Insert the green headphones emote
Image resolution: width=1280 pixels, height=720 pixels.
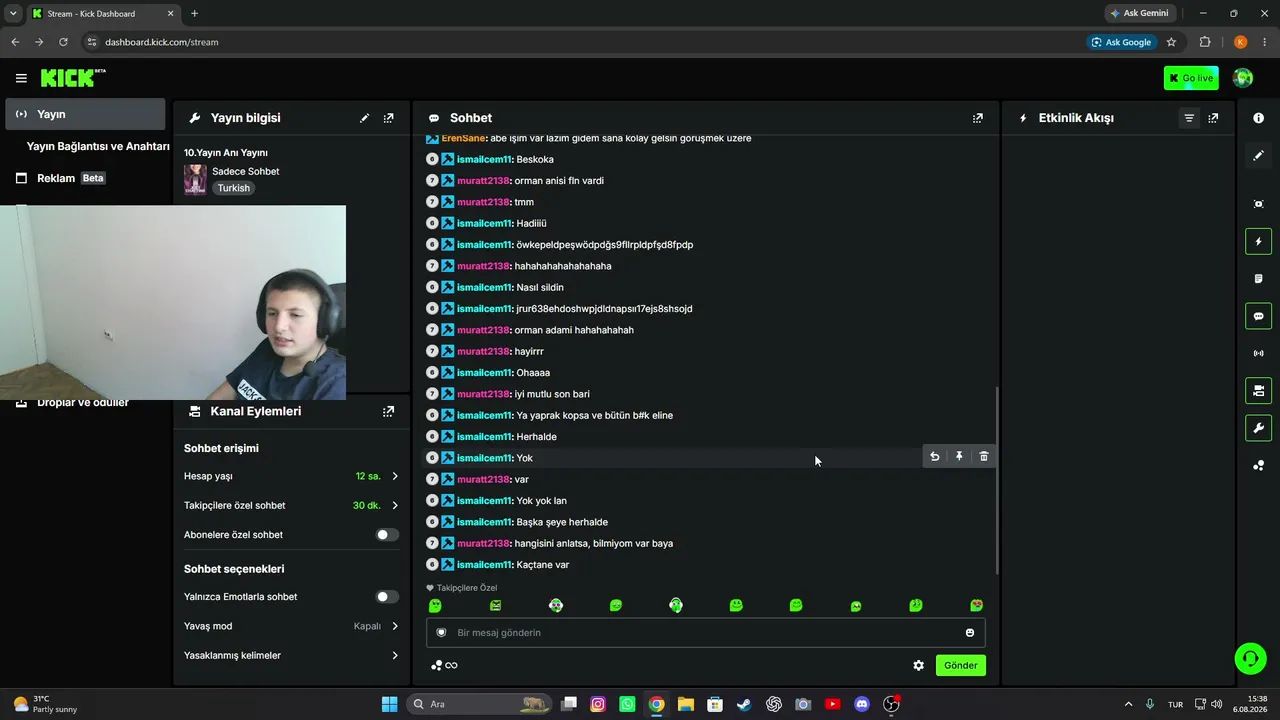point(676,605)
